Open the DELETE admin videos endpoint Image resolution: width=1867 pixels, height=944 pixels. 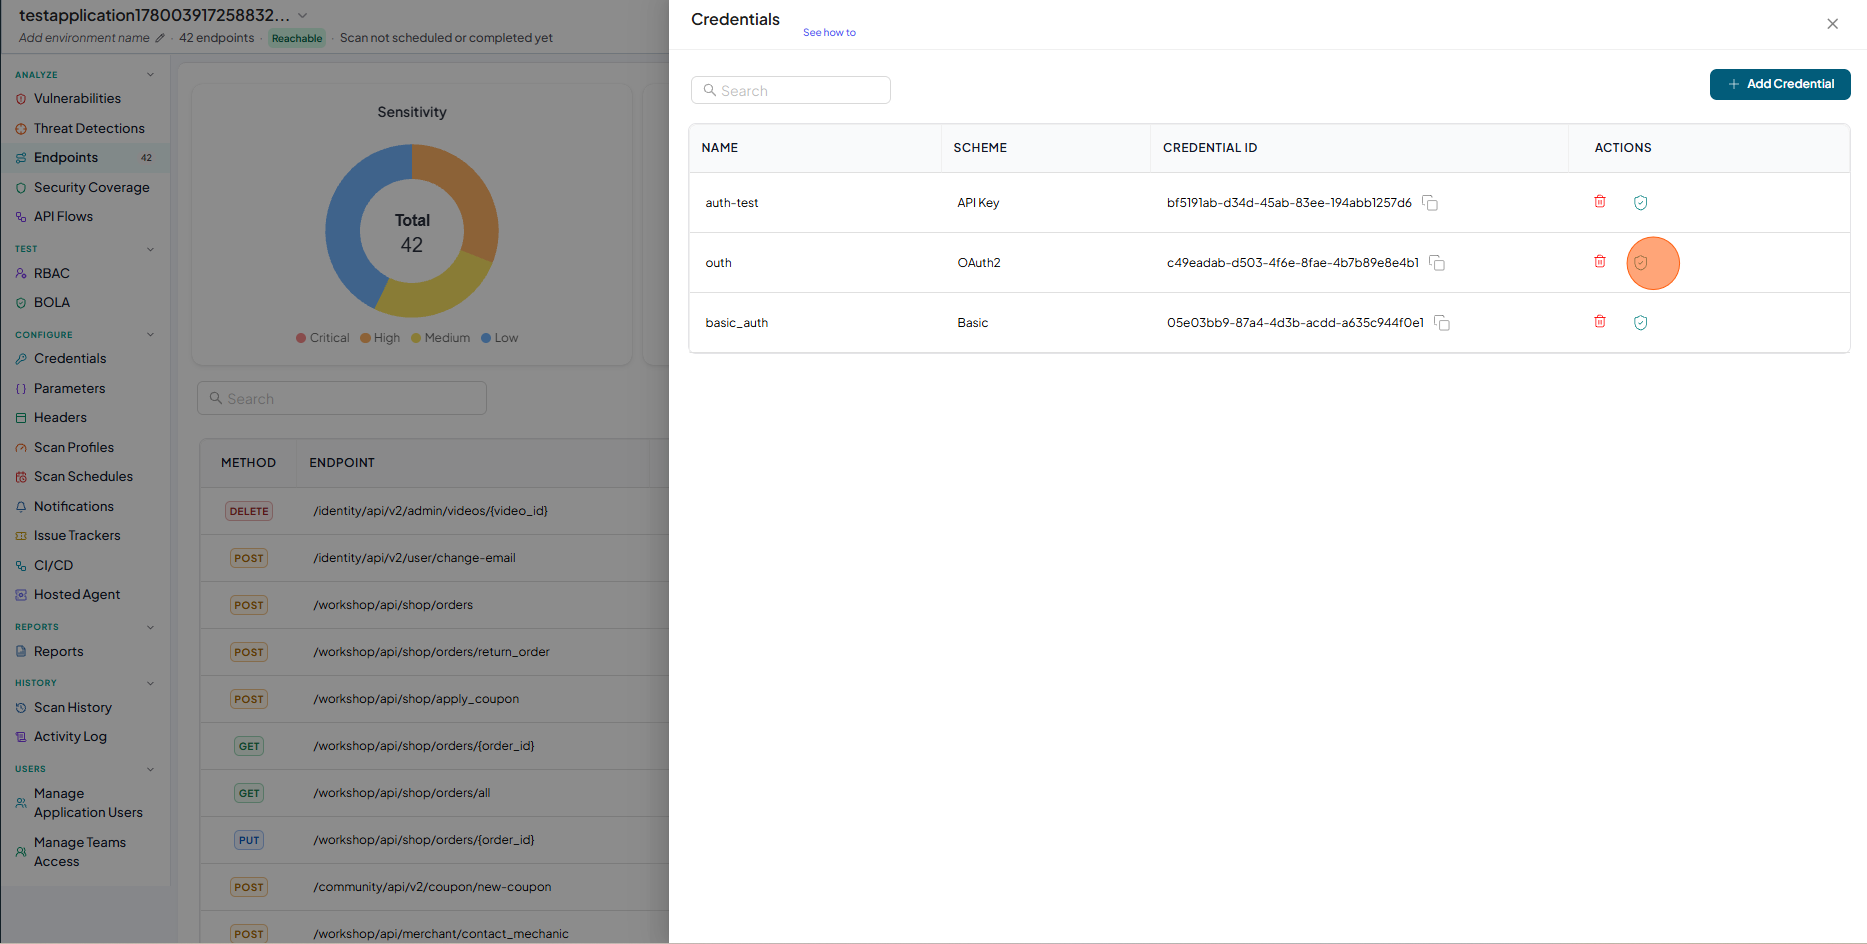(x=430, y=511)
